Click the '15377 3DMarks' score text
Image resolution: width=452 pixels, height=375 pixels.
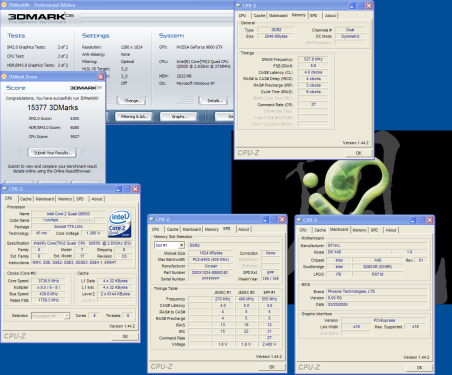(x=53, y=107)
